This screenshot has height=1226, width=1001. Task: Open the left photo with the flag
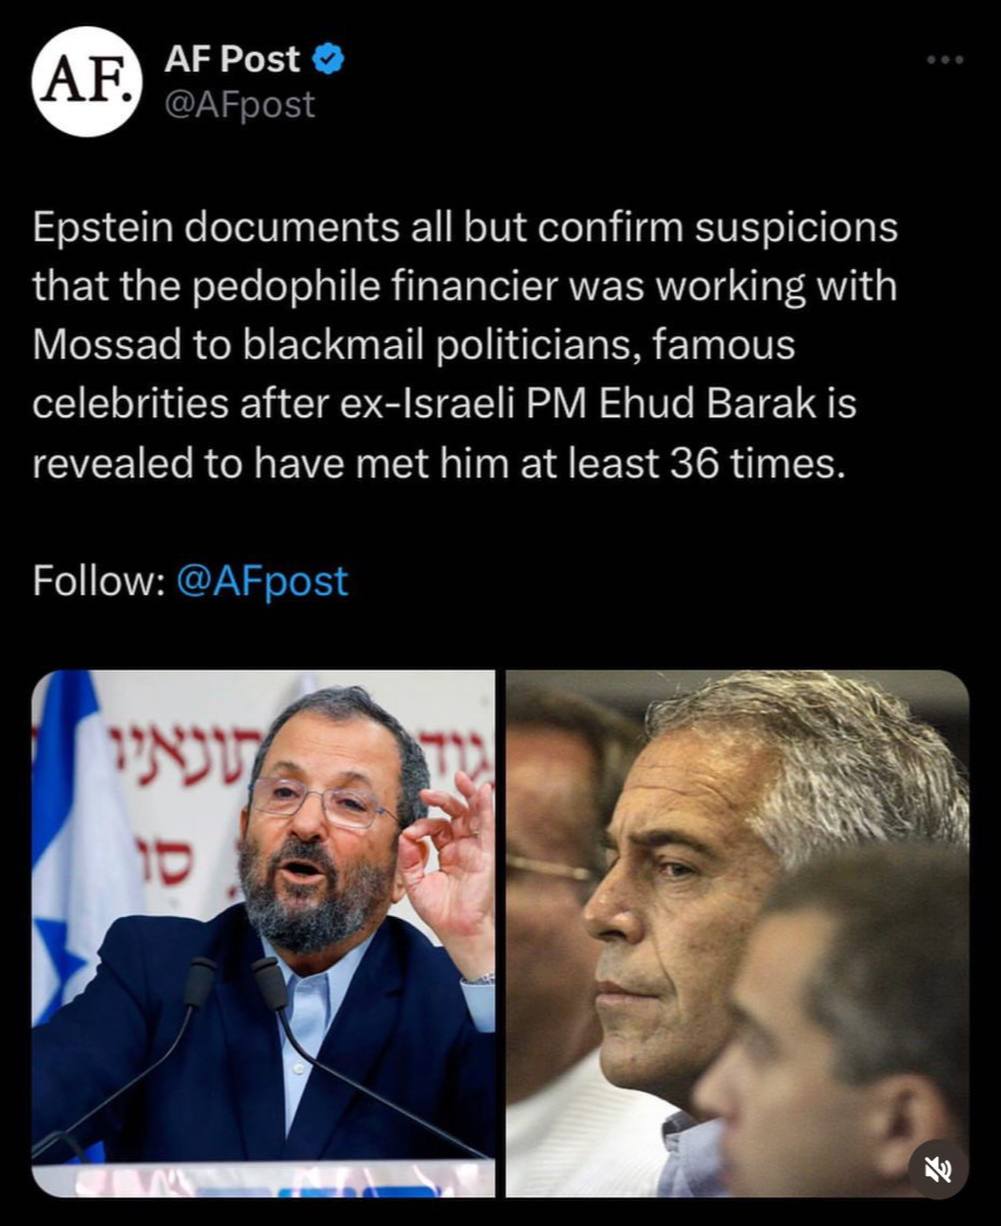point(263,932)
